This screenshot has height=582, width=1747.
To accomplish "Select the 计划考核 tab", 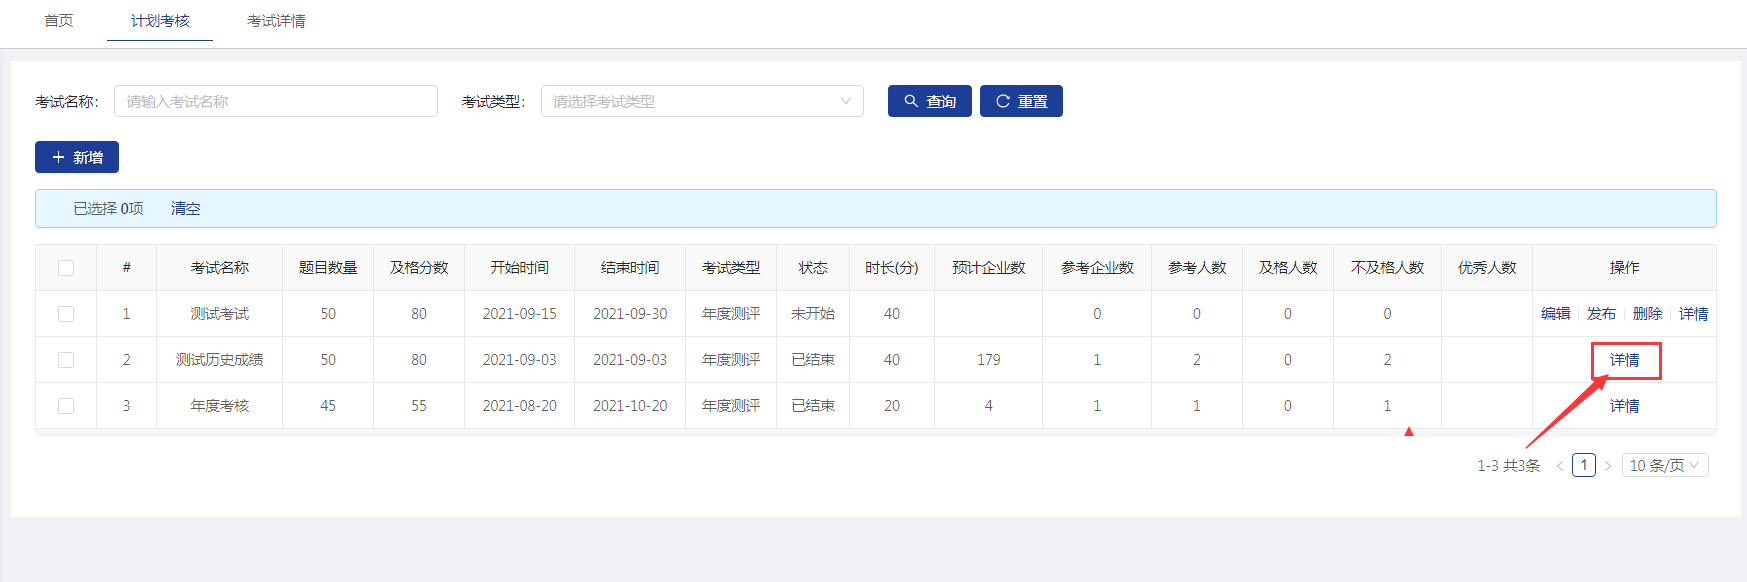I will (160, 21).
